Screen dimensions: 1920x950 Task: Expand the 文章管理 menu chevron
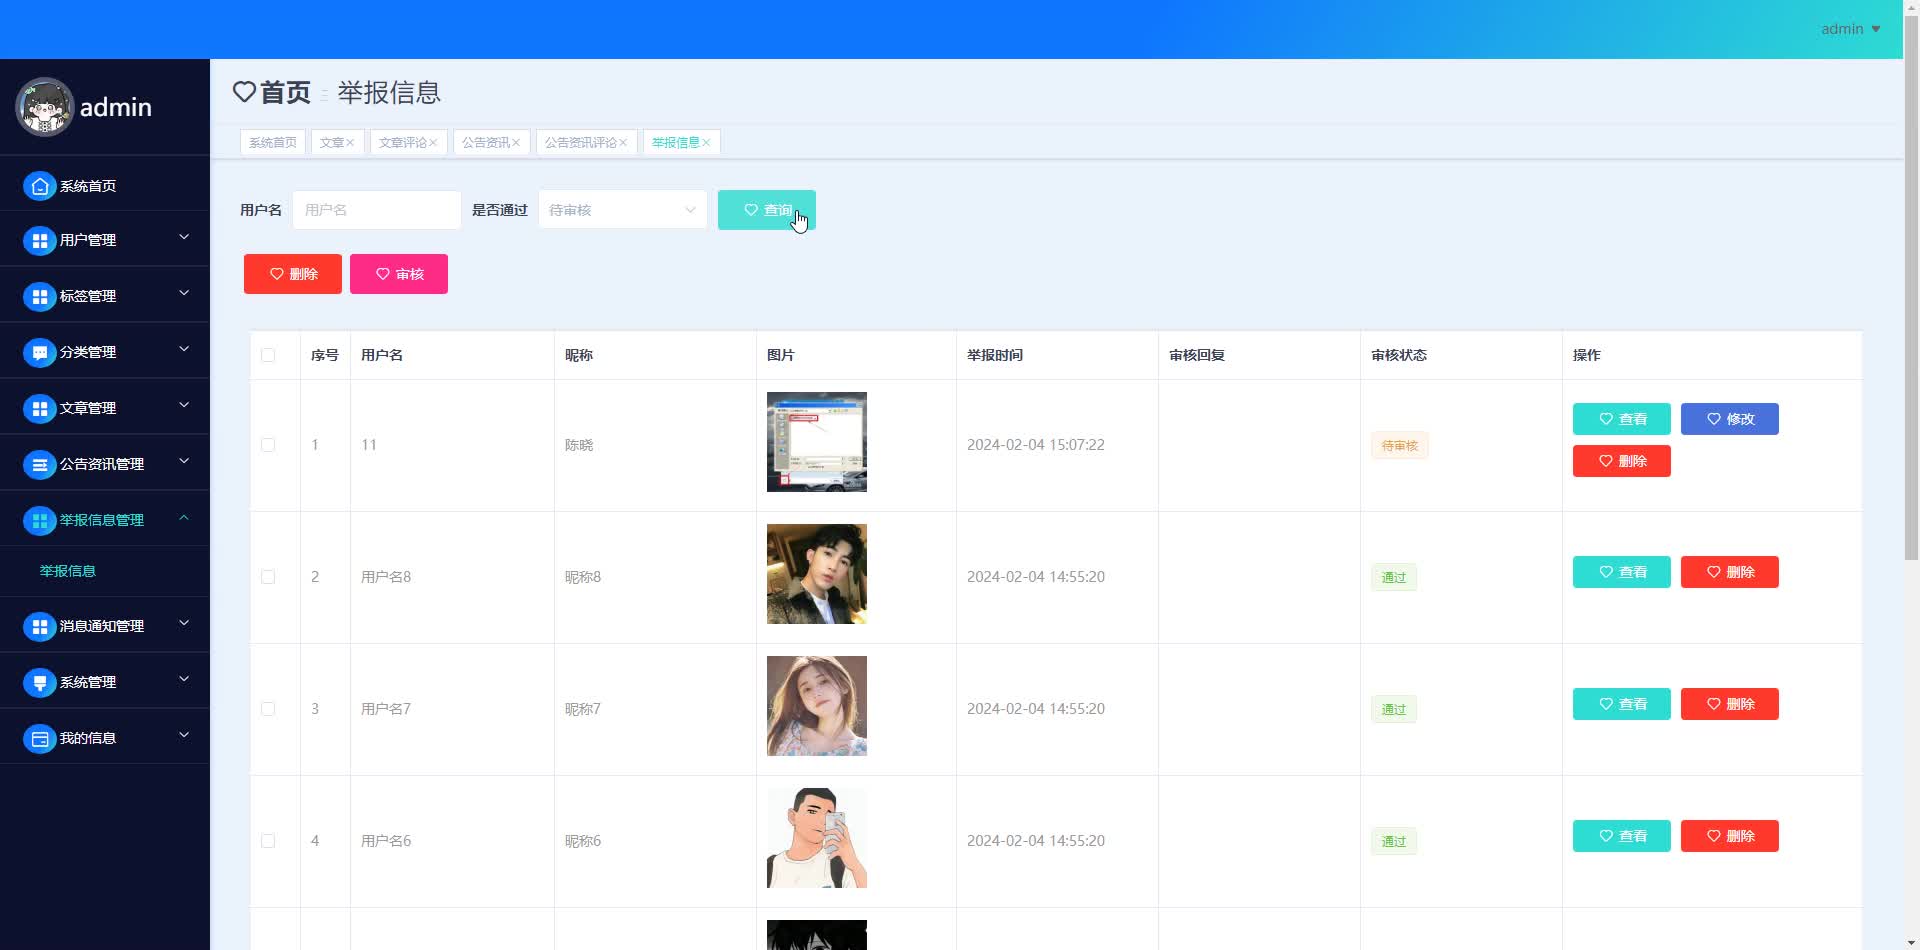(184, 405)
